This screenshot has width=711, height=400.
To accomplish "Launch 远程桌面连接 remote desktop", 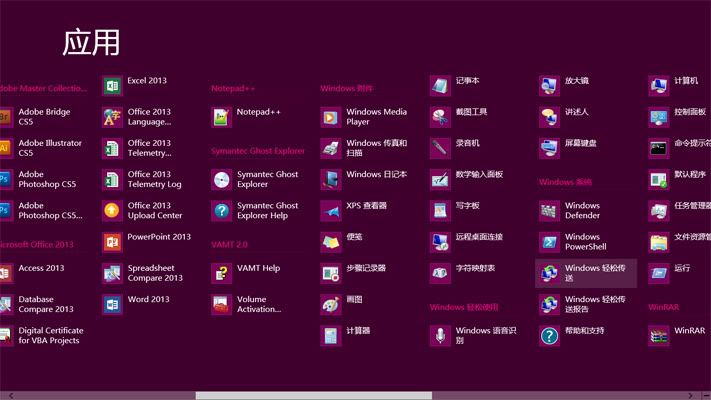I will click(x=467, y=242).
